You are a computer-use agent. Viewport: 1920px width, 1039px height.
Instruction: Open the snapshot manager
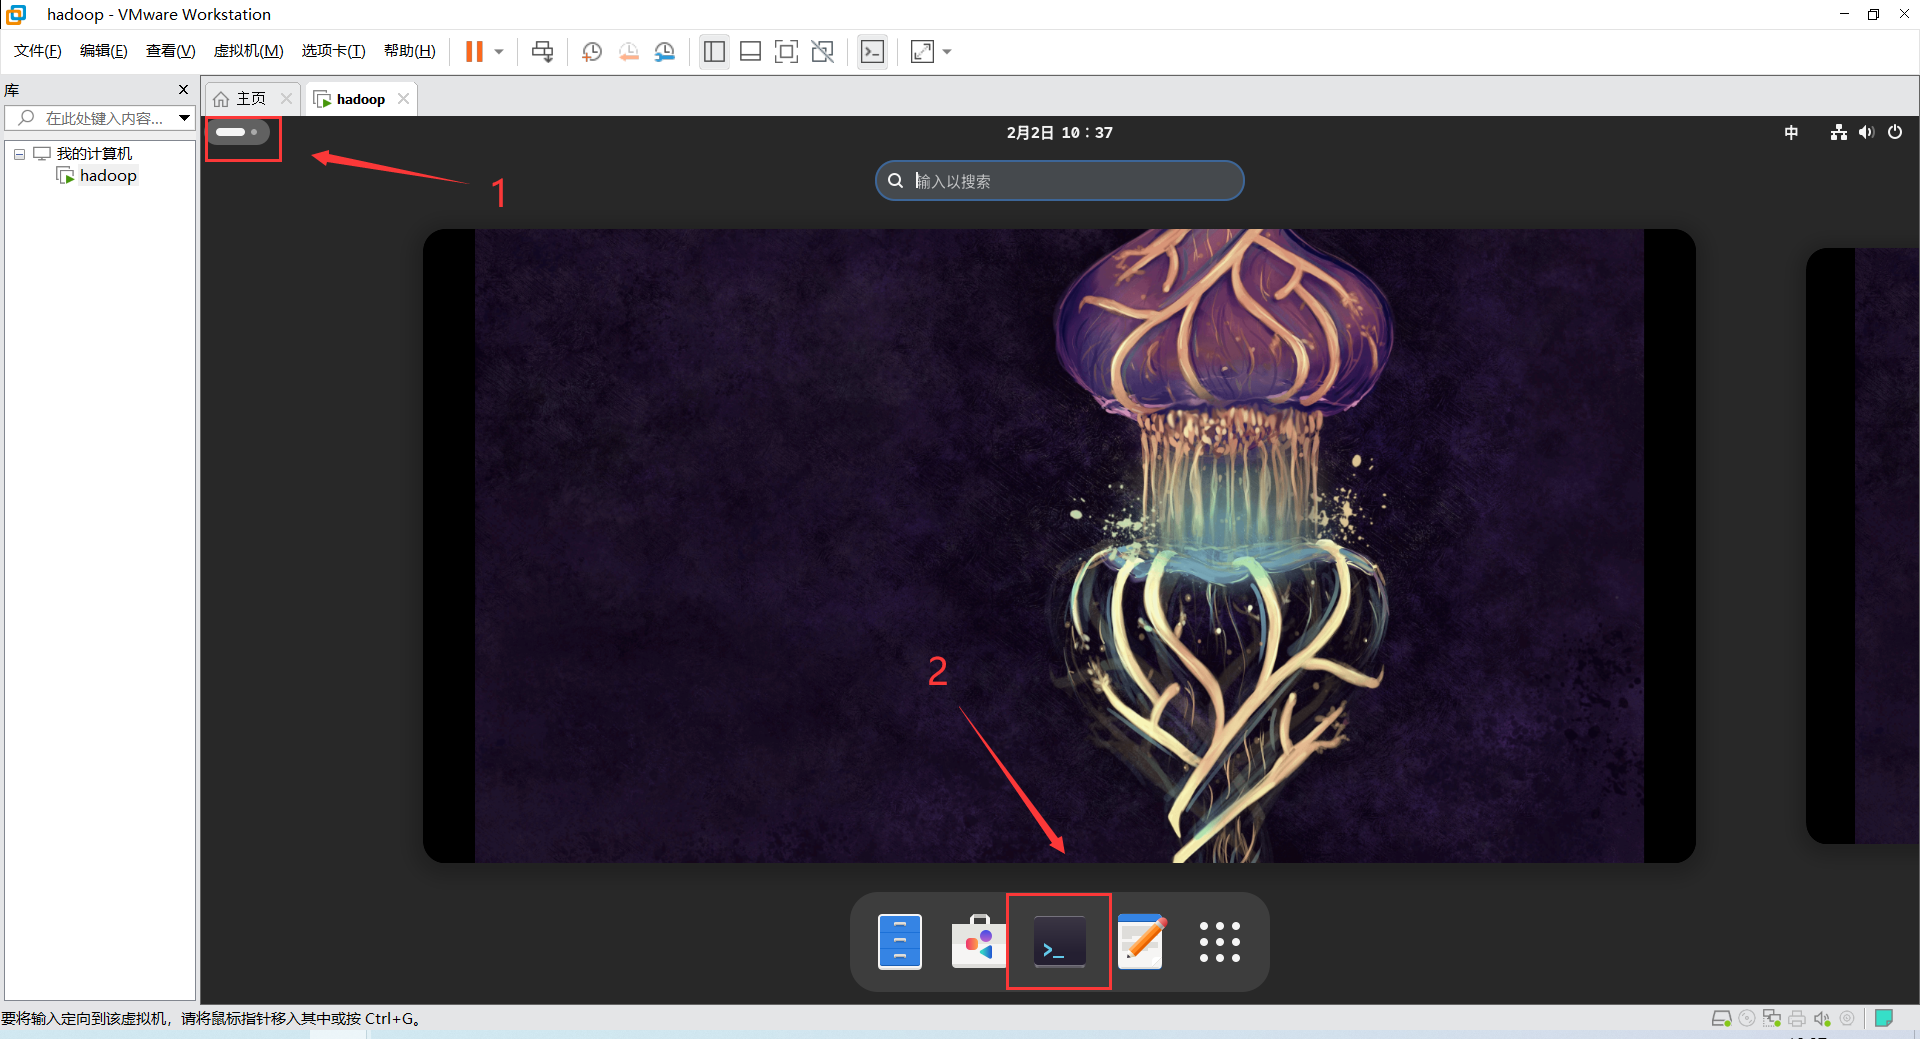[665, 51]
